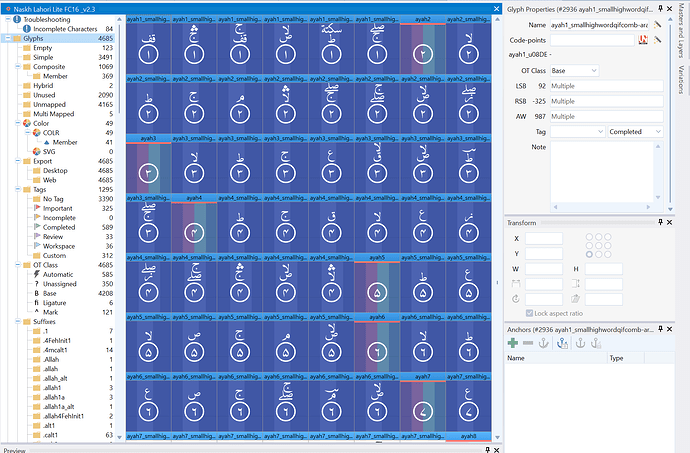Select top-right transform reference point
The height and width of the screenshot is (453, 690).
[x=608, y=237]
